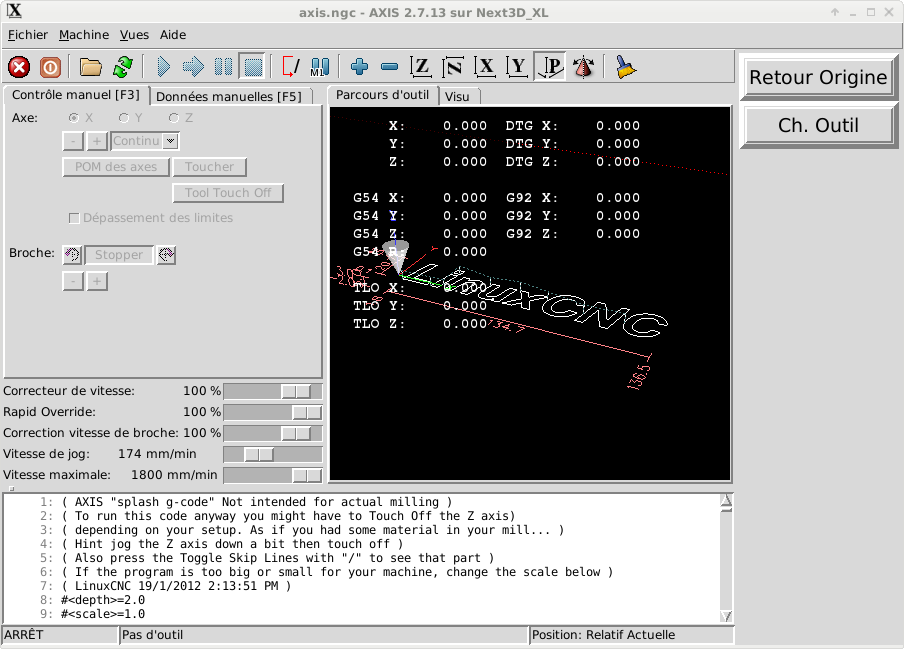
Task: Click the Position: Relatif Actuelle status field
Action: click(x=631, y=635)
